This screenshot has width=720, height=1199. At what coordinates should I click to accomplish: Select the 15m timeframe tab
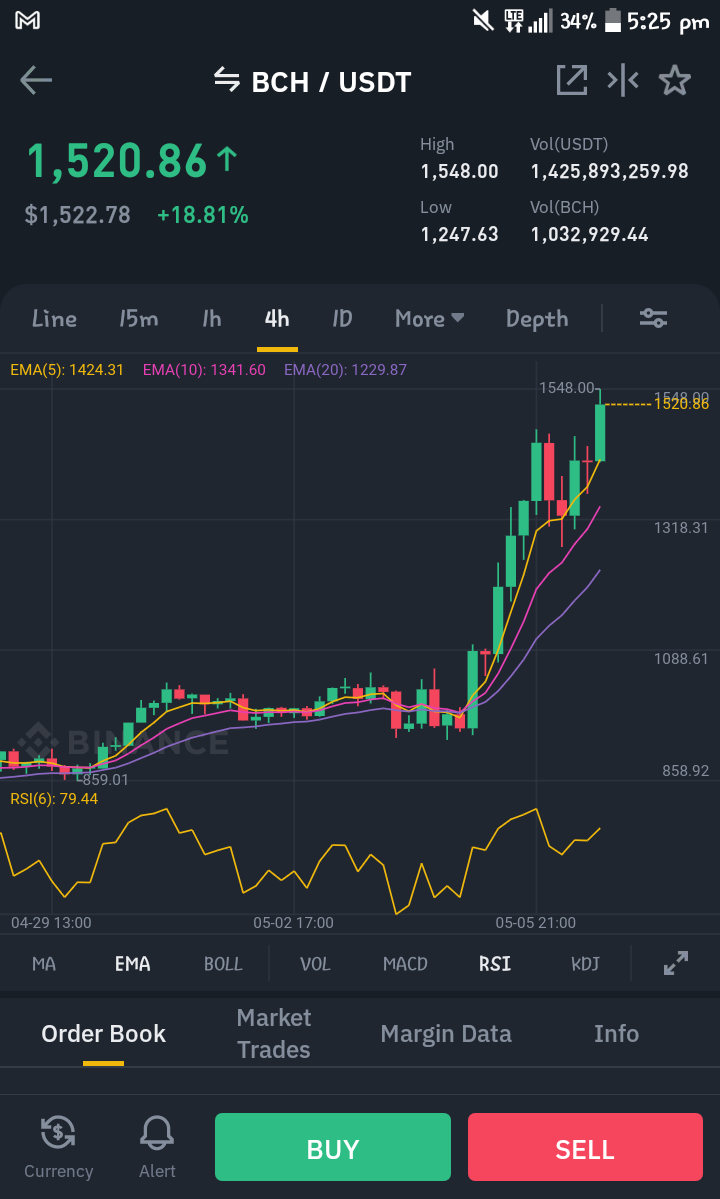click(138, 318)
